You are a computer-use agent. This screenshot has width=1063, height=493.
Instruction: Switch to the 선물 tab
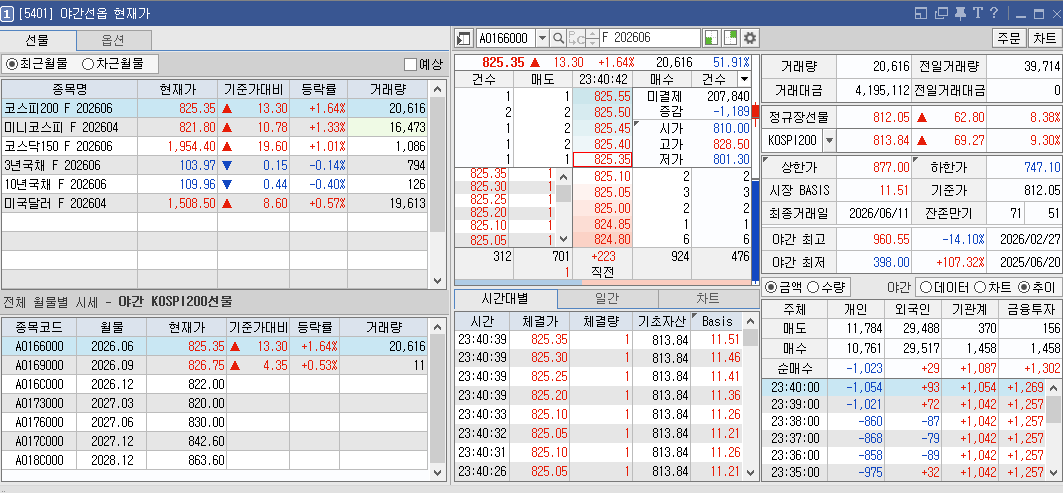(38, 41)
